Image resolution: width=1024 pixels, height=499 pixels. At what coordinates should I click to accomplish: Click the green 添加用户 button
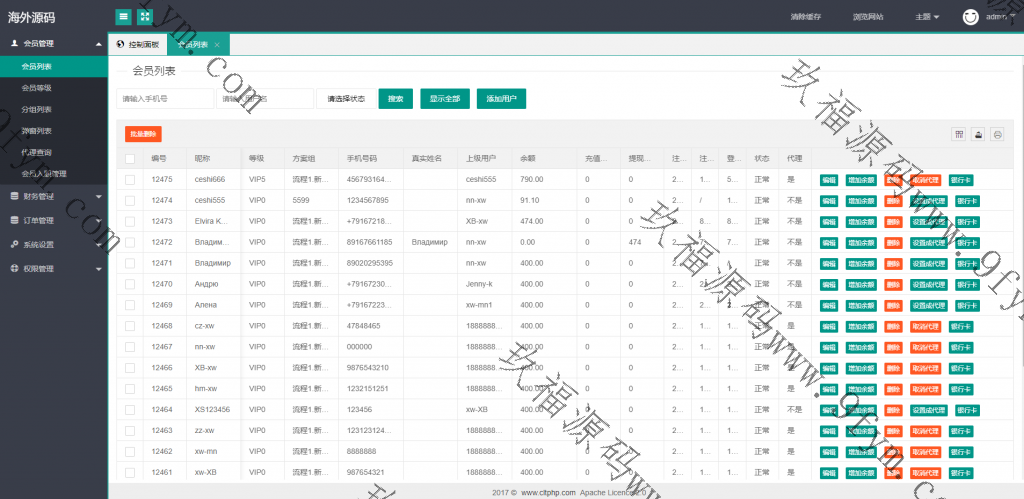pyautogui.click(x=500, y=99)
